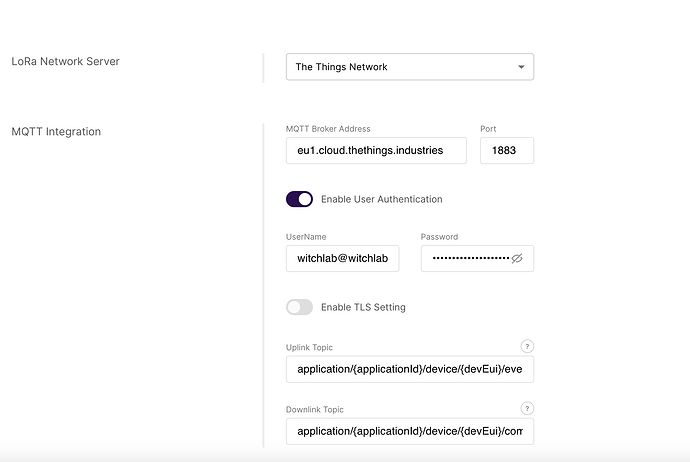Click the Downlink Topic caption text
This screenshot has width=690, height=462.
tap(315, 409)
